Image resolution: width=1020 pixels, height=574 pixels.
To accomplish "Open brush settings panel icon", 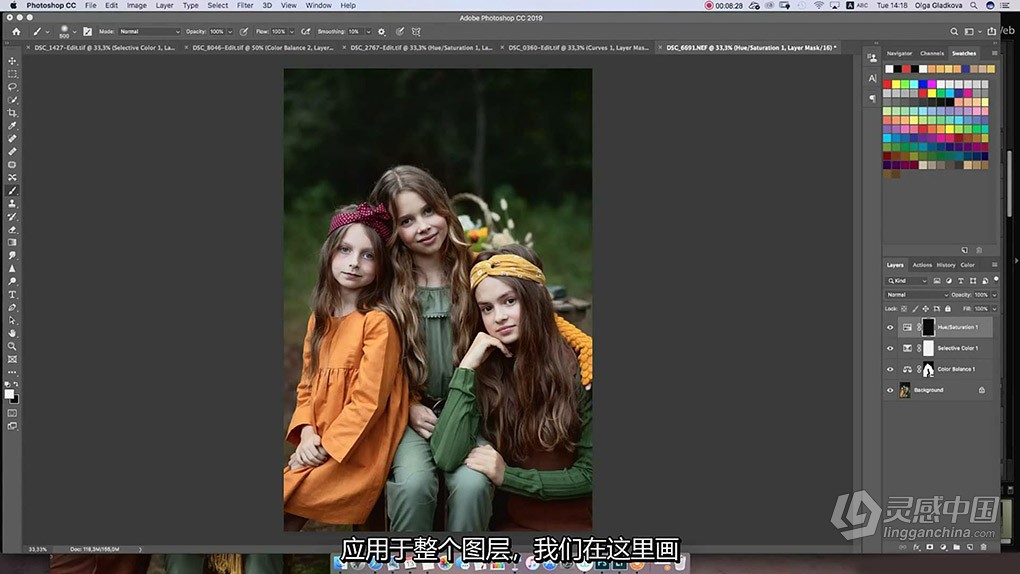I will (87, 31).
